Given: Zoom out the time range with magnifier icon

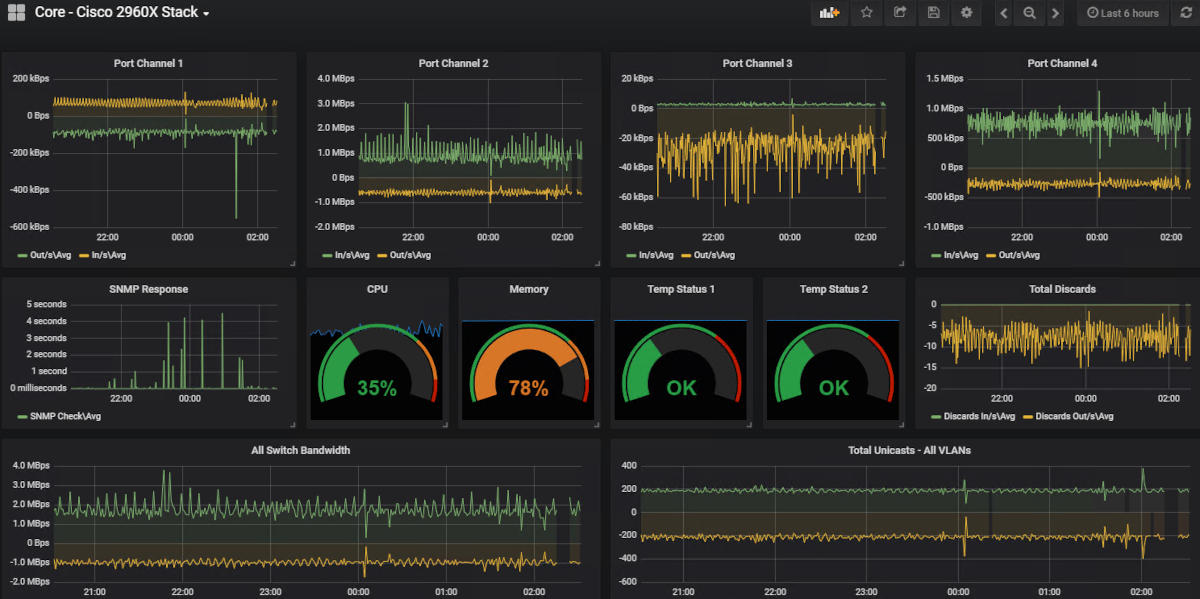Looking at the screenshot, I should point(1030,13).
